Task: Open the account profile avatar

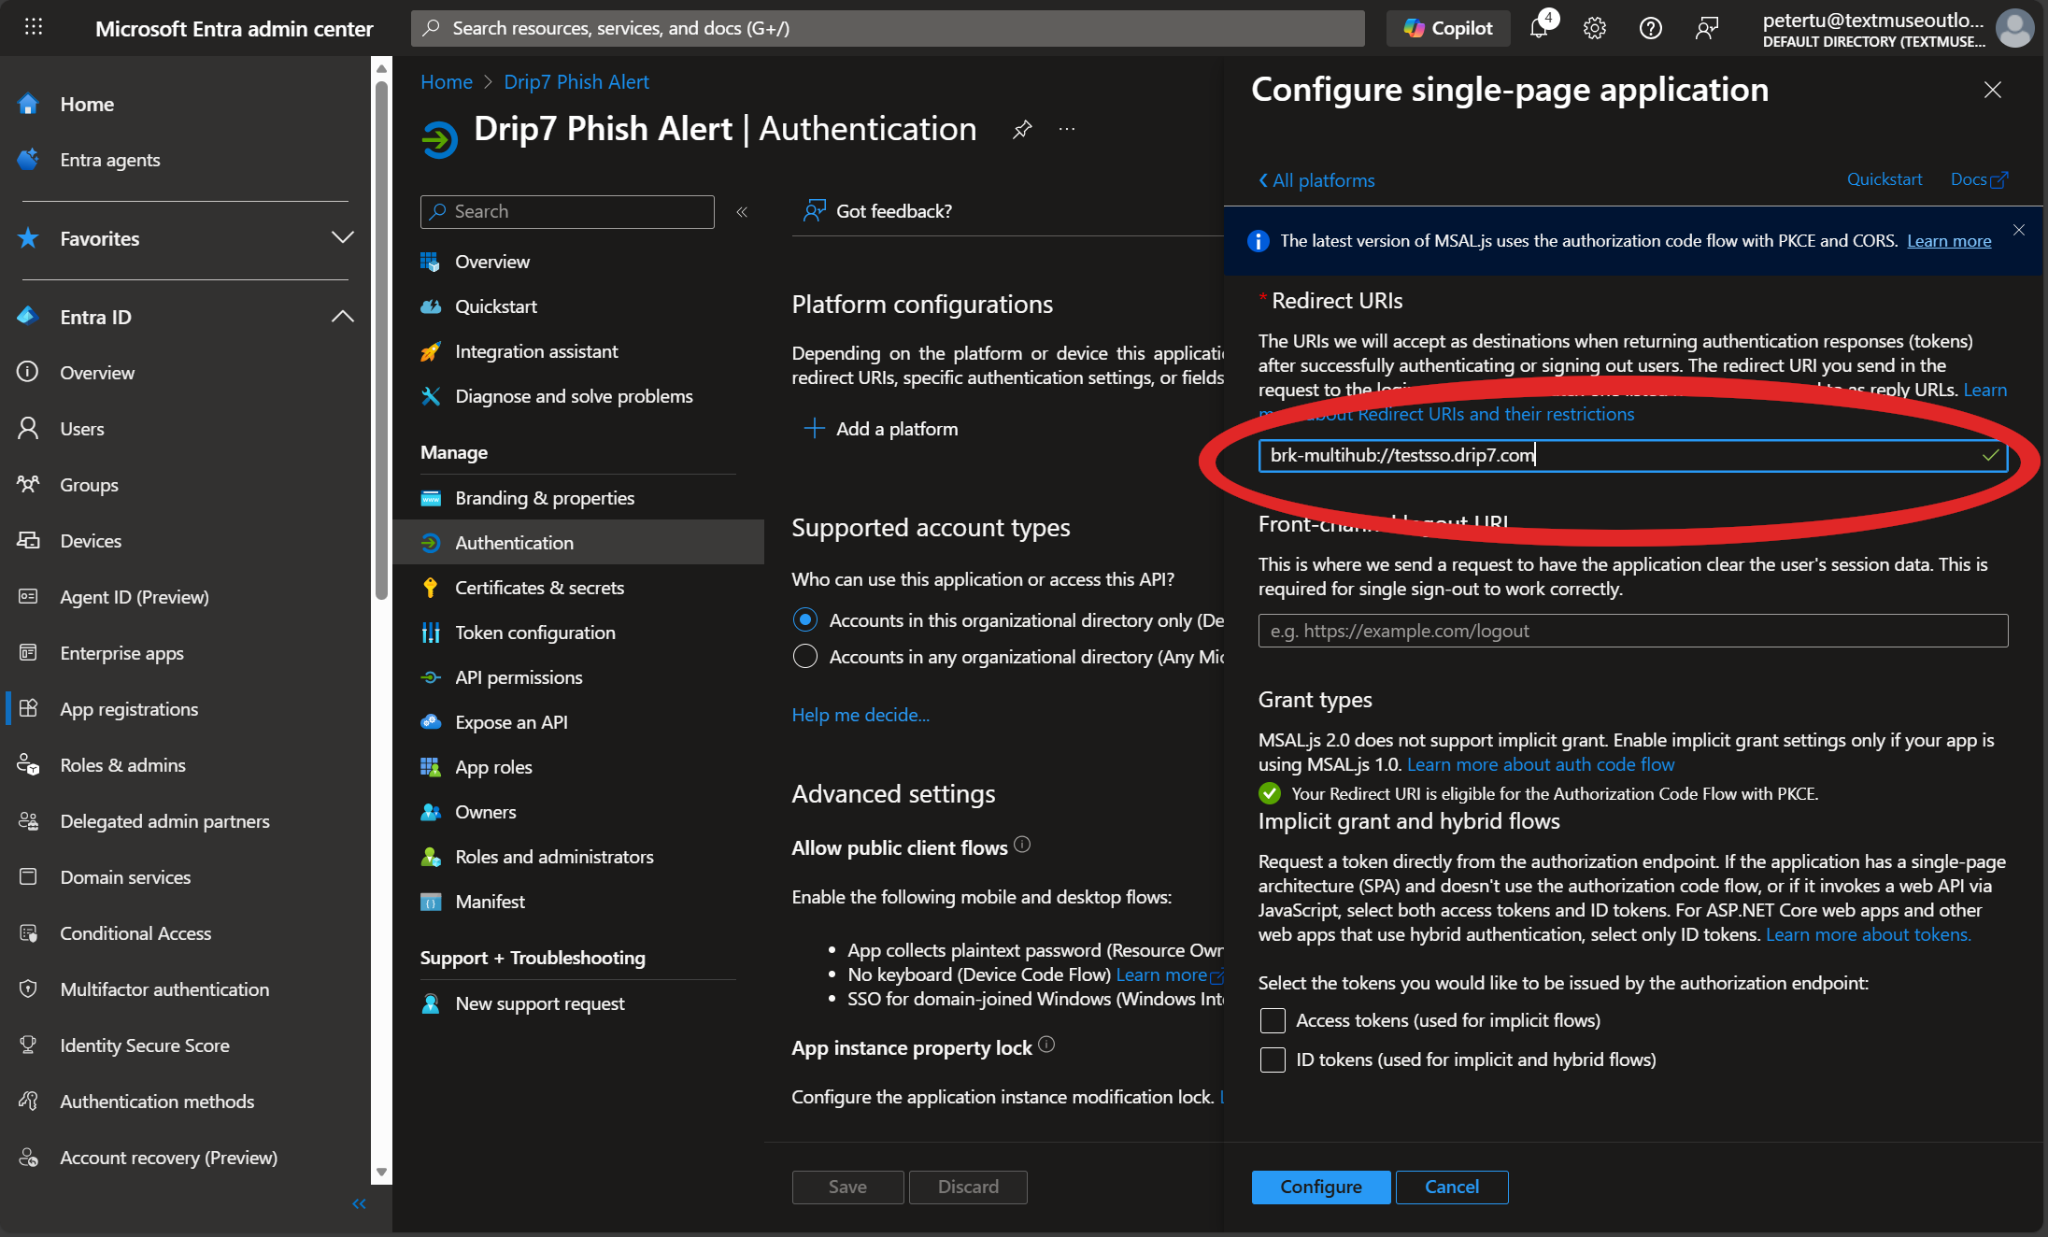Action: [2014, 28]
